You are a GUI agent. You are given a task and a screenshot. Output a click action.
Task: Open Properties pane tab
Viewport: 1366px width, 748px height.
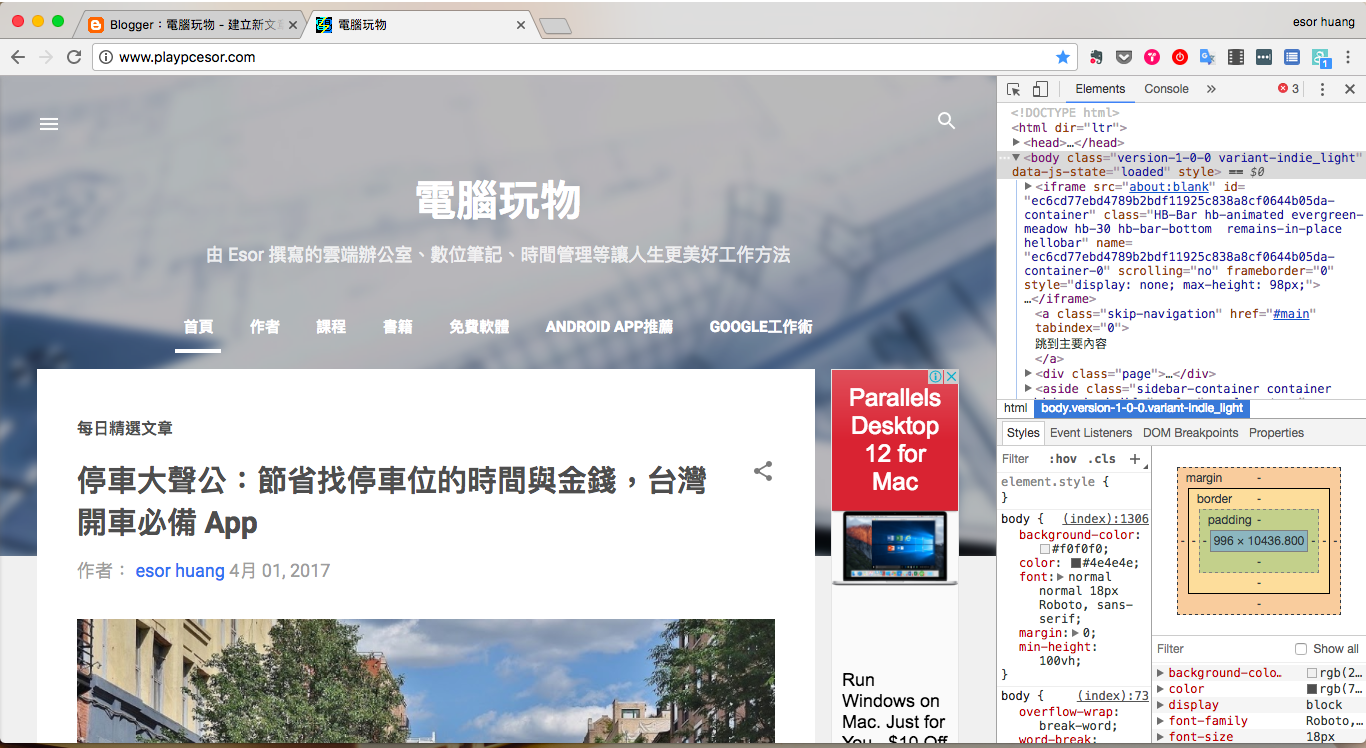tap(1276, 433)
